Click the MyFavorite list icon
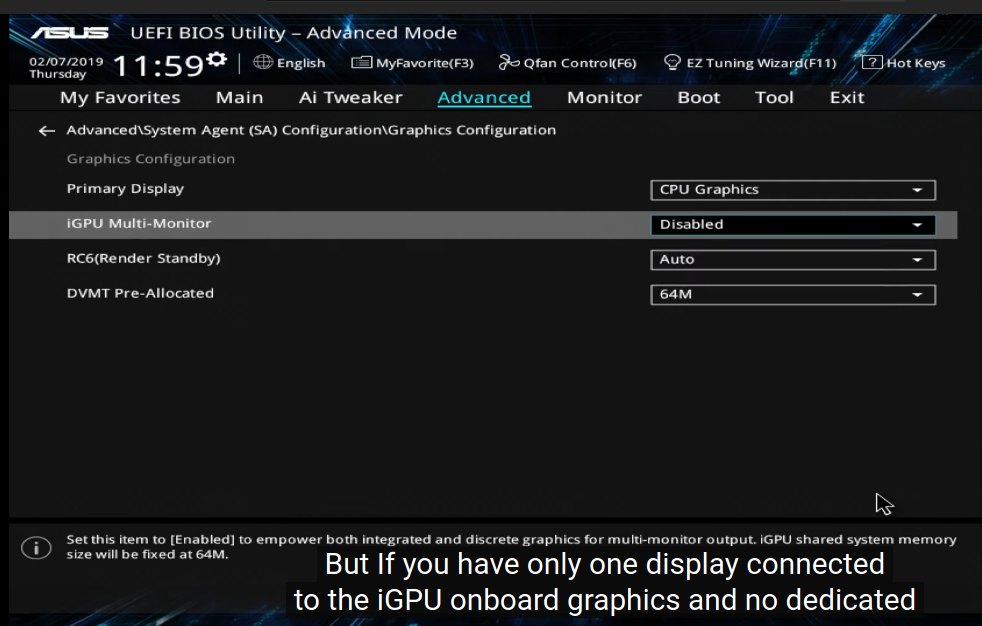982x626 pixels. pyautogui.click(x=361, y=63)
